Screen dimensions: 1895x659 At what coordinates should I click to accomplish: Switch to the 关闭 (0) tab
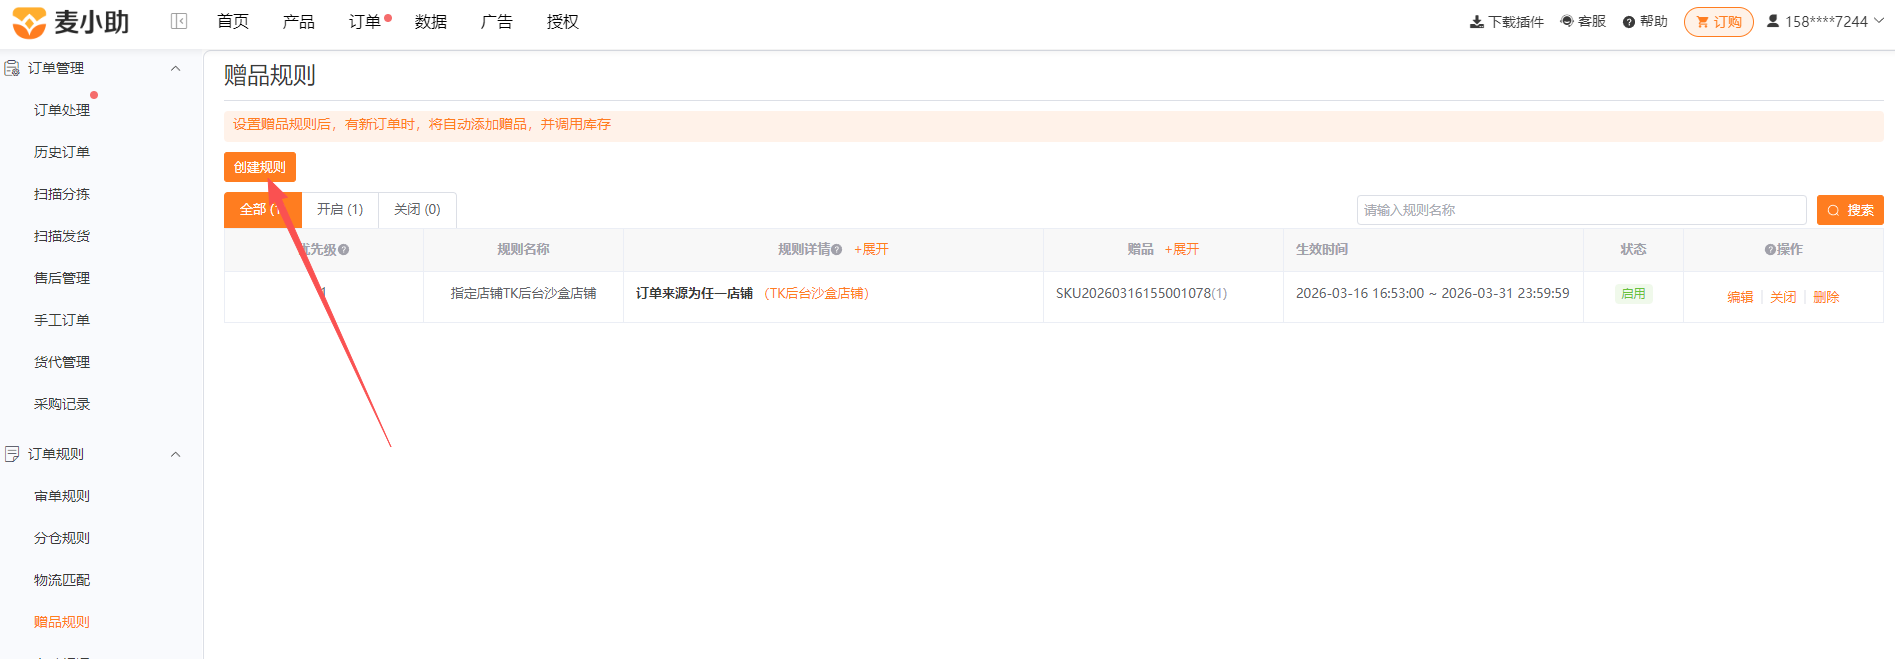pos(417,209)
